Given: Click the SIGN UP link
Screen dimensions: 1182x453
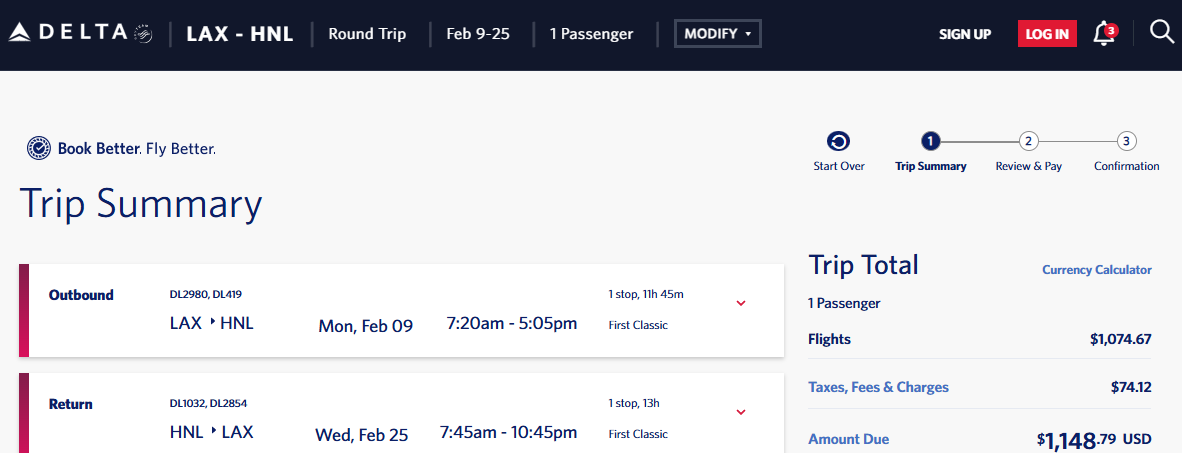Looking at the screenshot, I should (965, 34).
